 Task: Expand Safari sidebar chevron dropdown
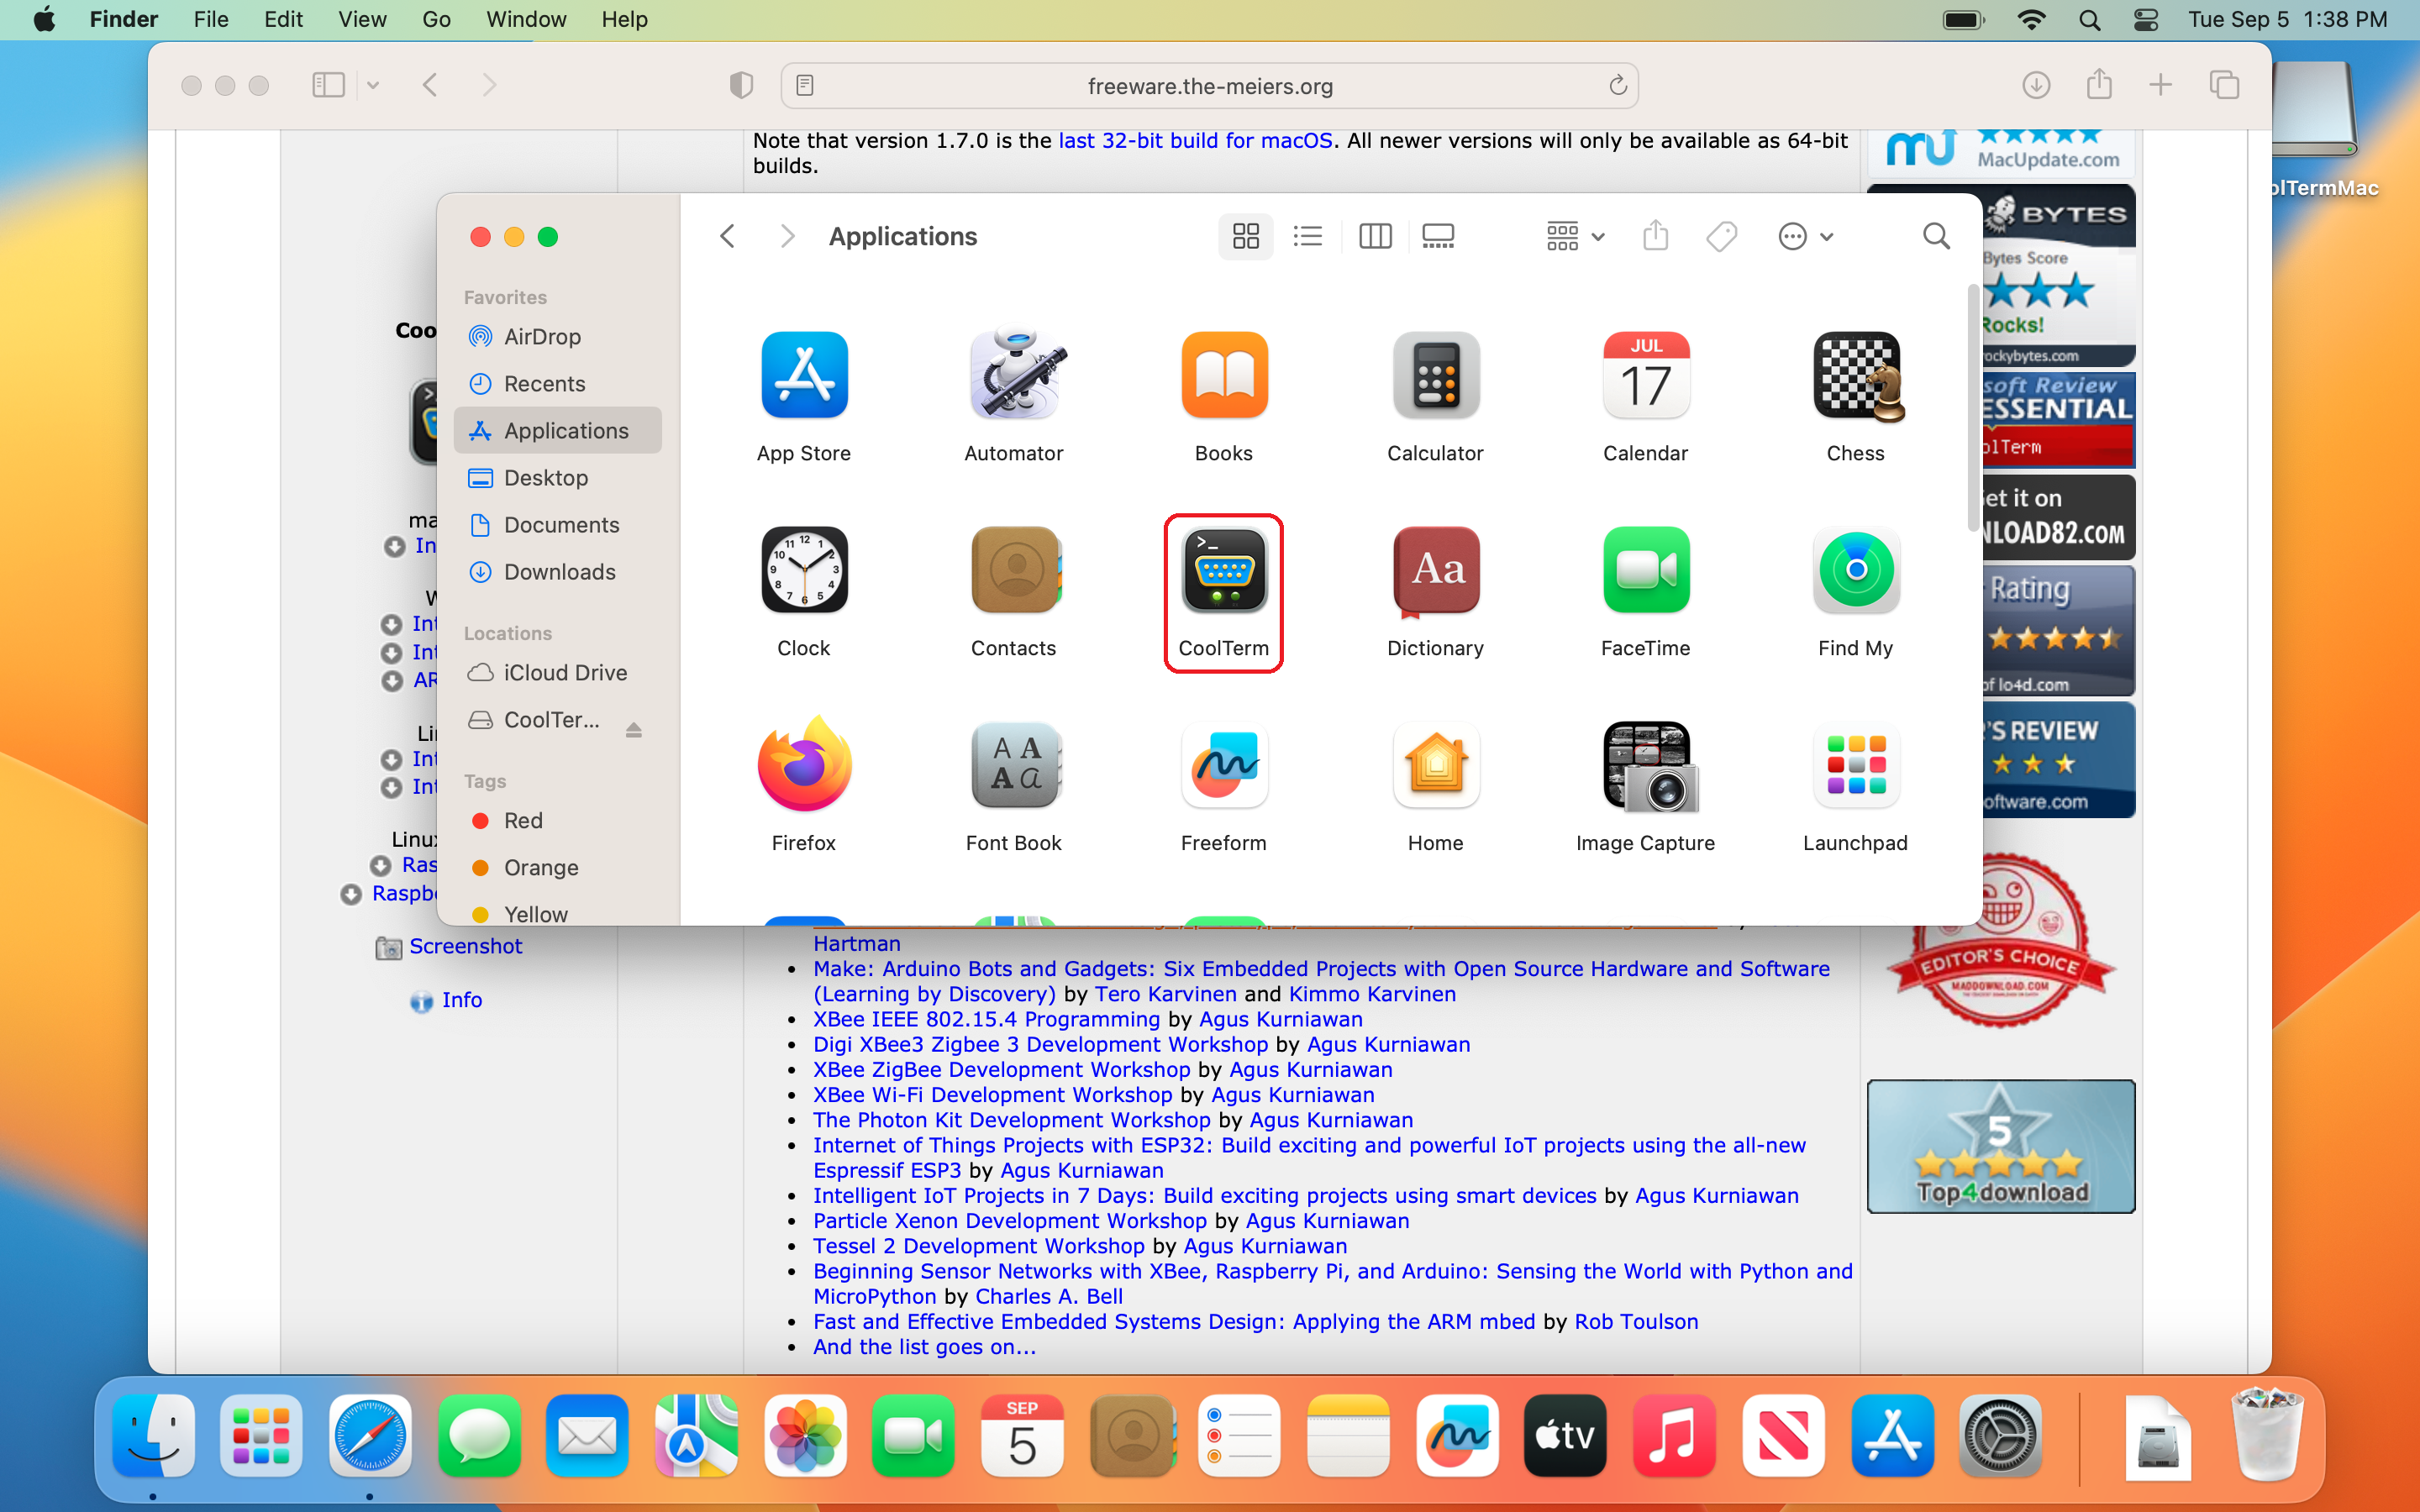[x=373, y=86]
